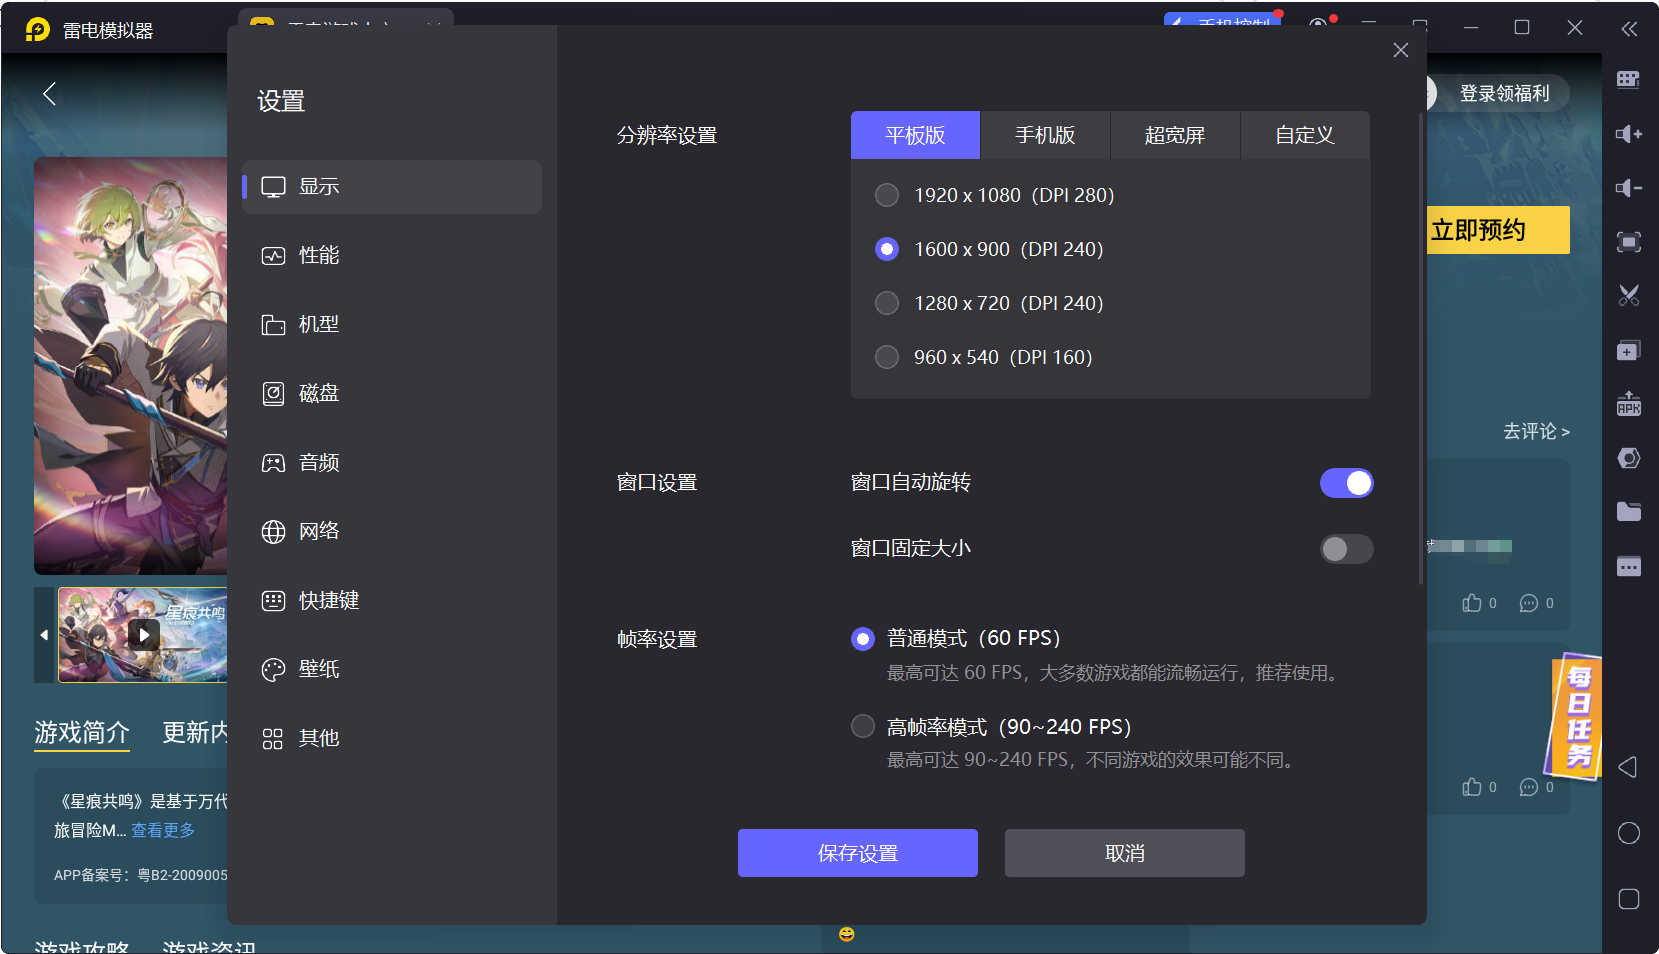Click 登录领福利 in the background window

click(x=1504, y=93)
